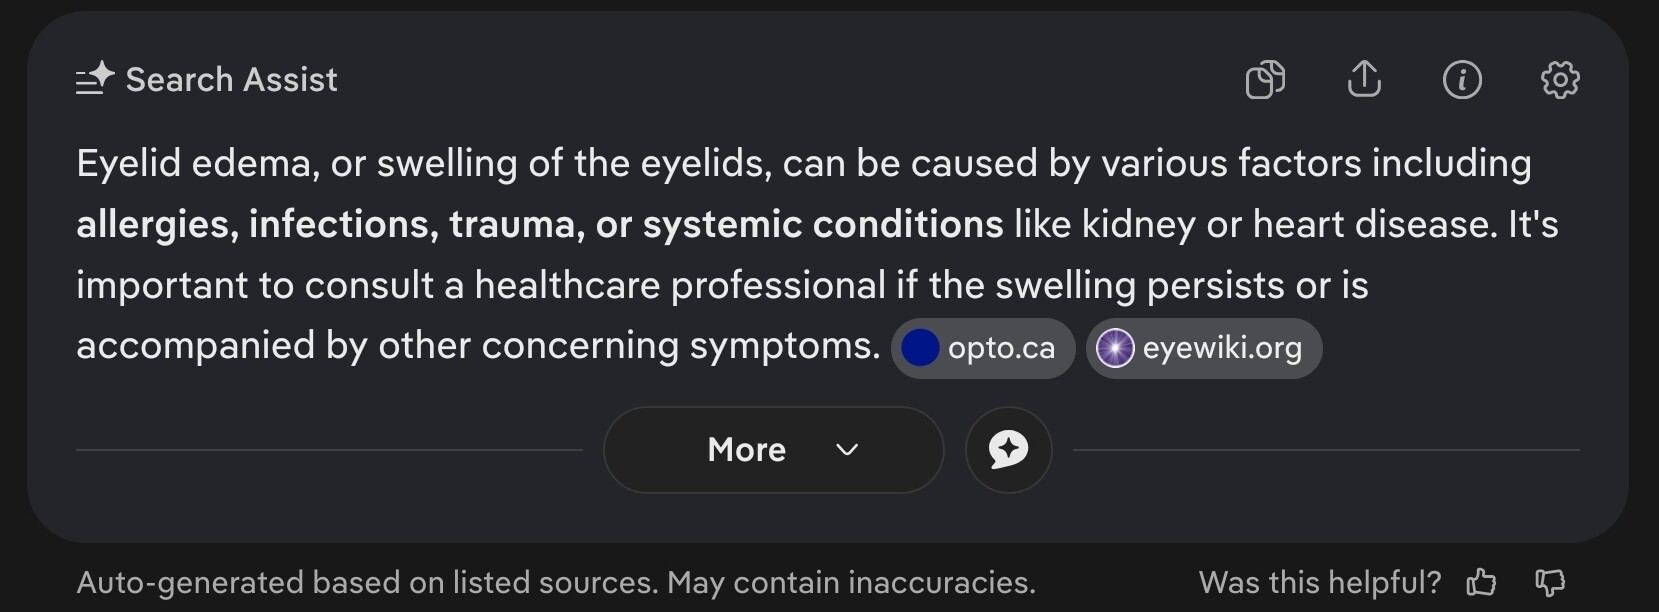Click the "Was this helpful?" label
The width and height of the screenshot is (1659, 612).
click(1320, 582)
